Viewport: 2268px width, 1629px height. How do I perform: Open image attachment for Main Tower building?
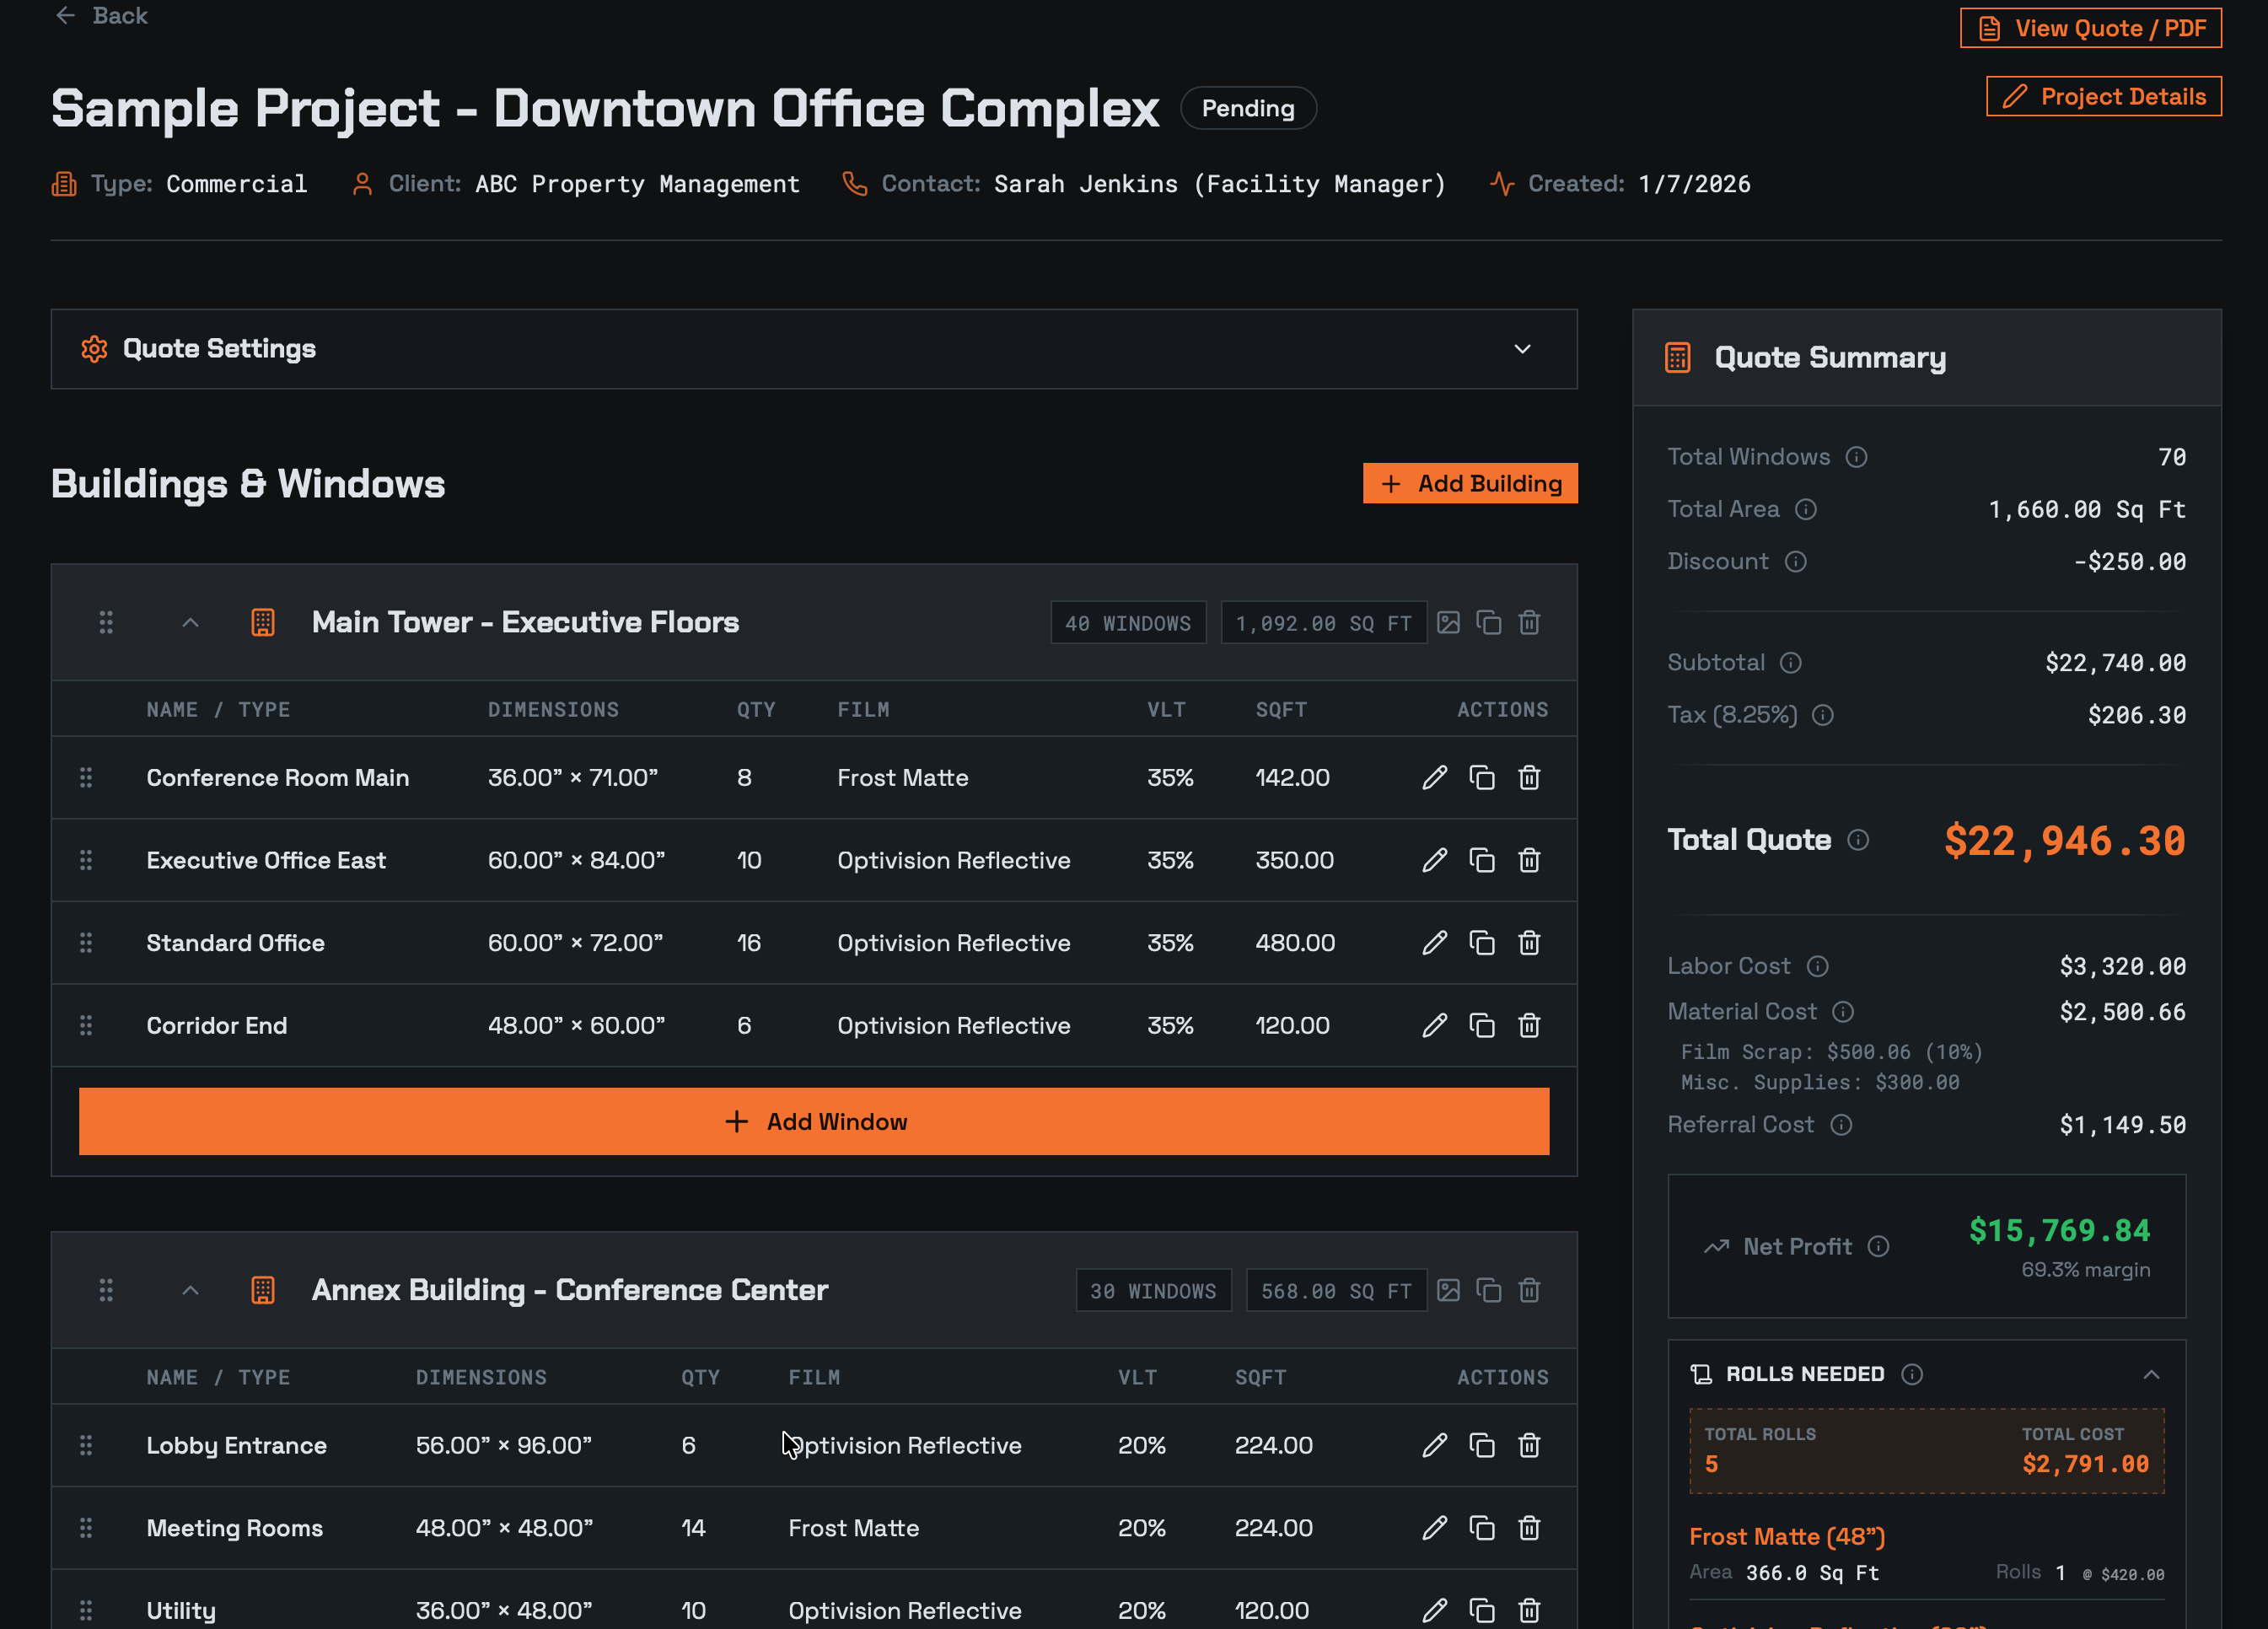(1449, 622)
